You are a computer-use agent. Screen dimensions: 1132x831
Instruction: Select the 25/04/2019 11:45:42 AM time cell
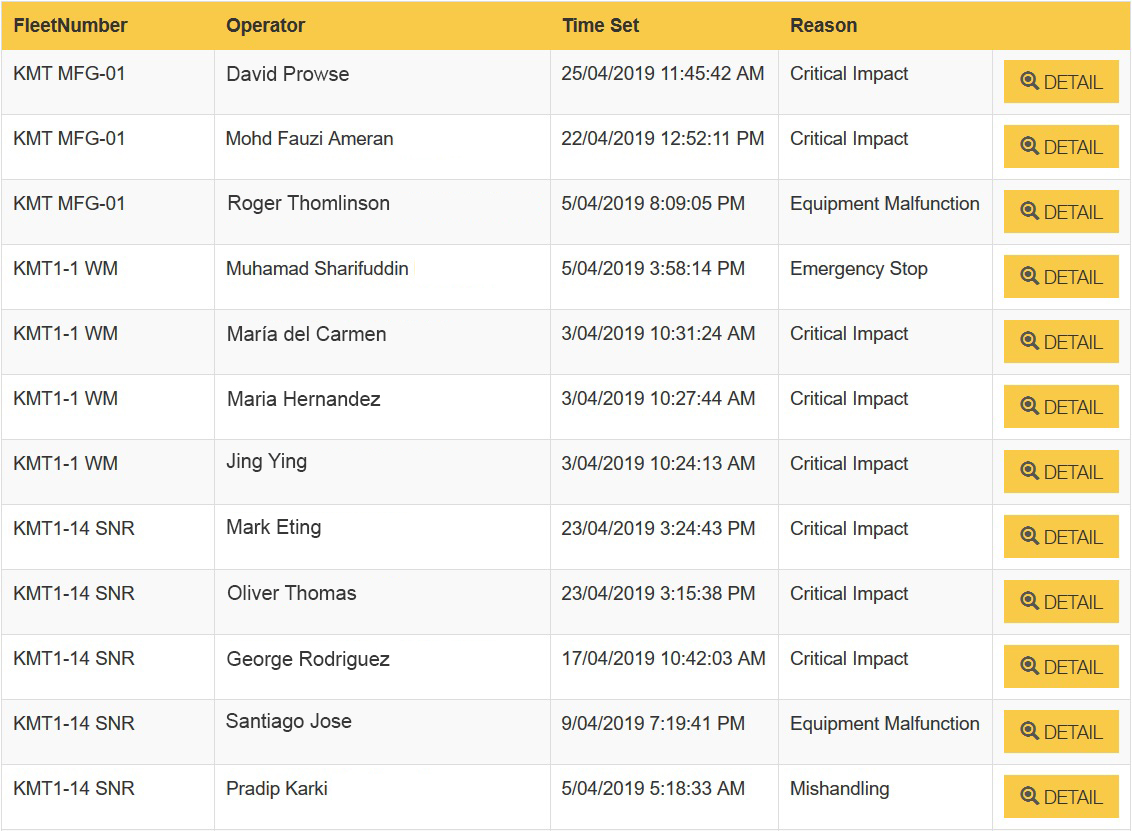[662, 74]
